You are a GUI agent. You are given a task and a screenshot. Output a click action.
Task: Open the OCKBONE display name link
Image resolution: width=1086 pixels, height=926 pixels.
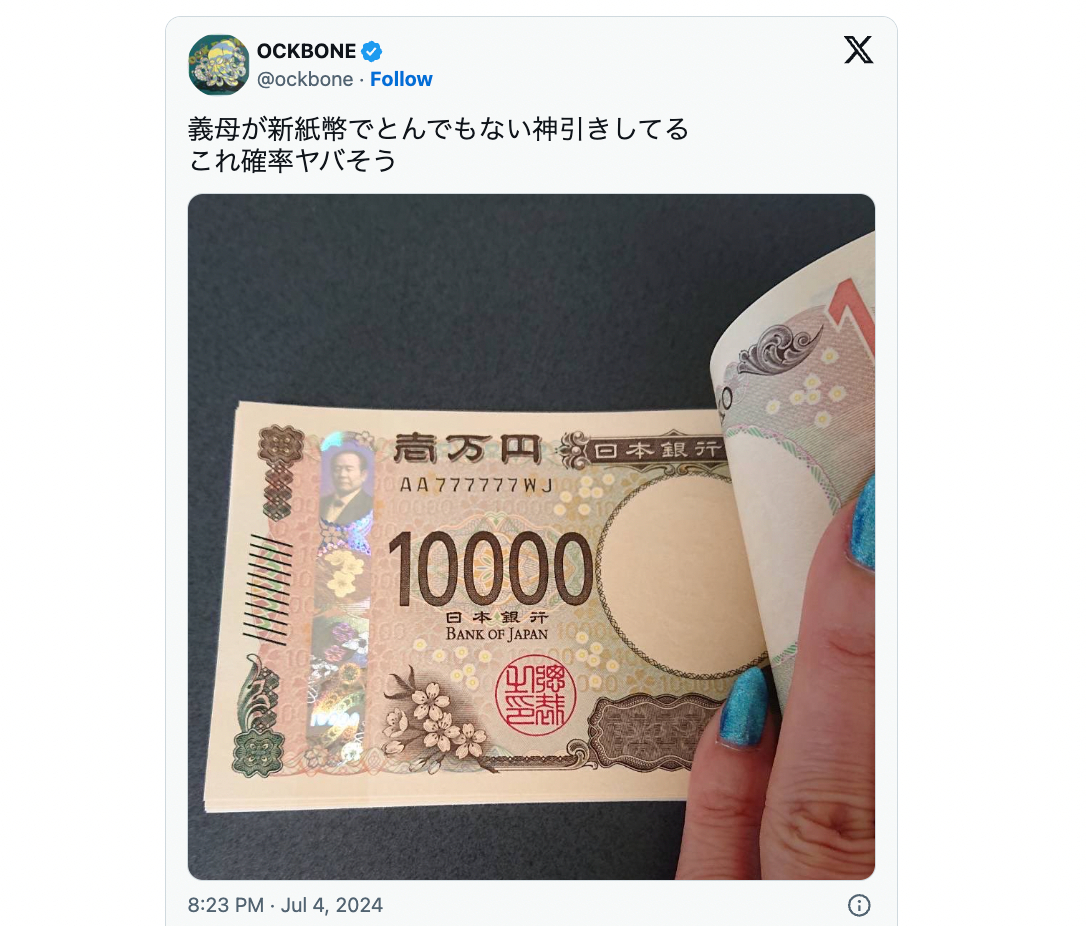[x=306, y=51]
